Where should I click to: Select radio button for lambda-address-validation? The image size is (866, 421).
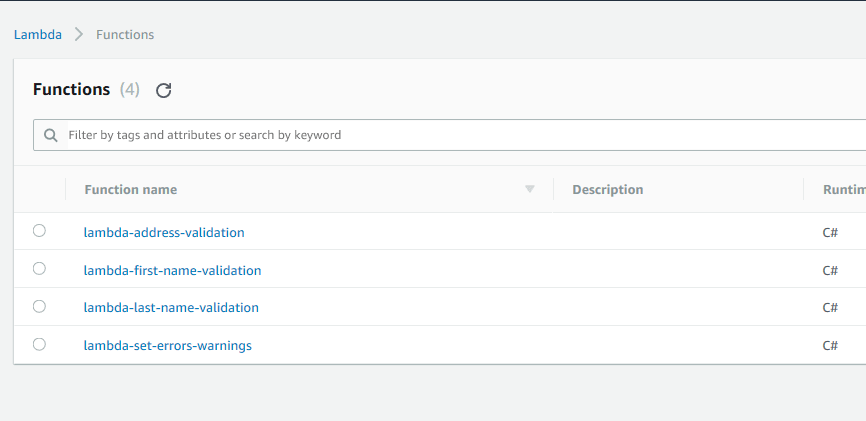(39, 230)
